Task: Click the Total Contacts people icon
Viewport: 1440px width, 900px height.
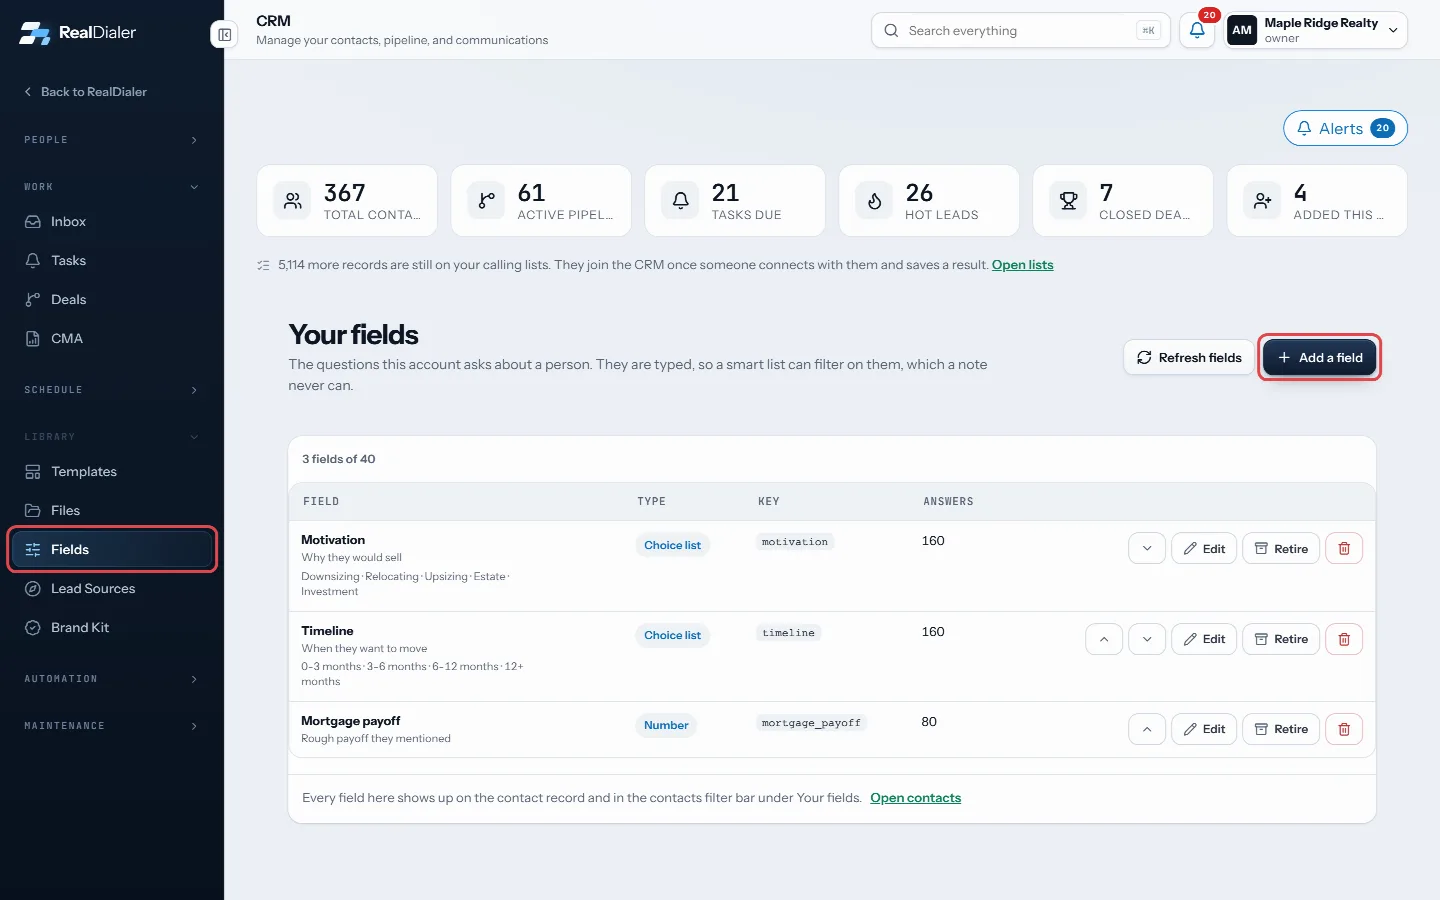Action: pyautogui.click(x=292, y=201)
